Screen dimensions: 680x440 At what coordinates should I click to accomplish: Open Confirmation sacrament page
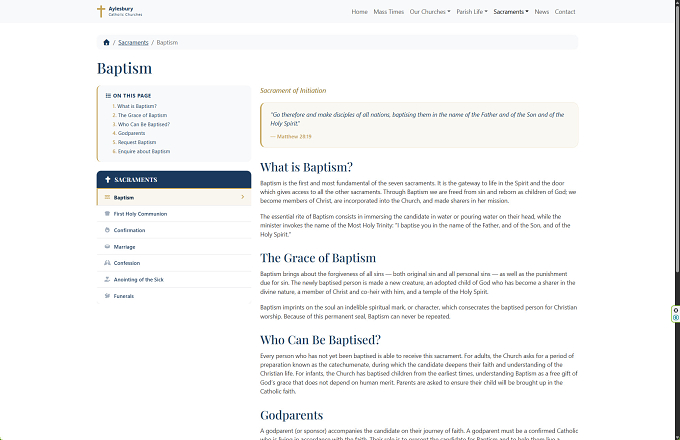click(174, 230)
